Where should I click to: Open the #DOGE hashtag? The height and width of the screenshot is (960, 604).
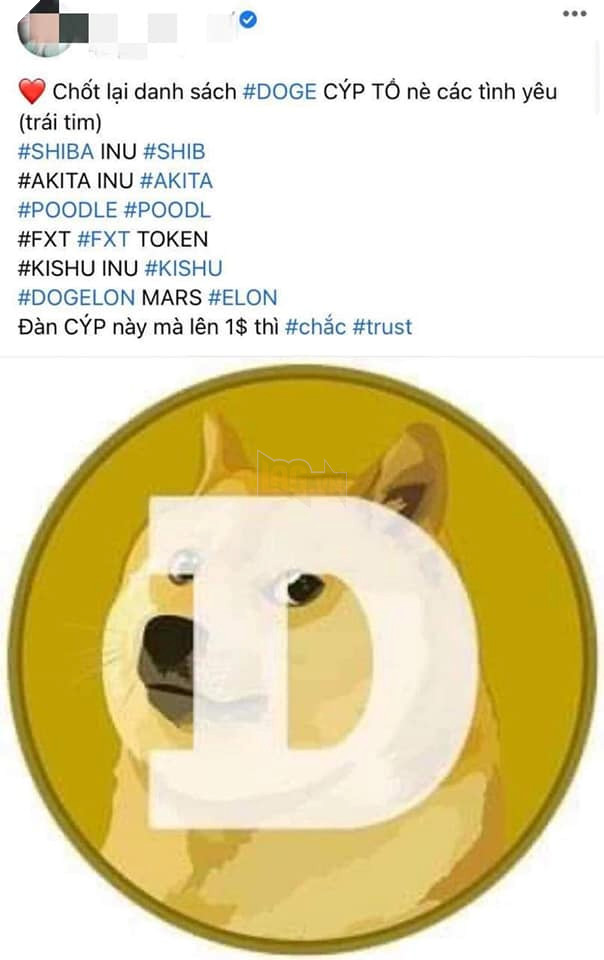coord(280,92)
